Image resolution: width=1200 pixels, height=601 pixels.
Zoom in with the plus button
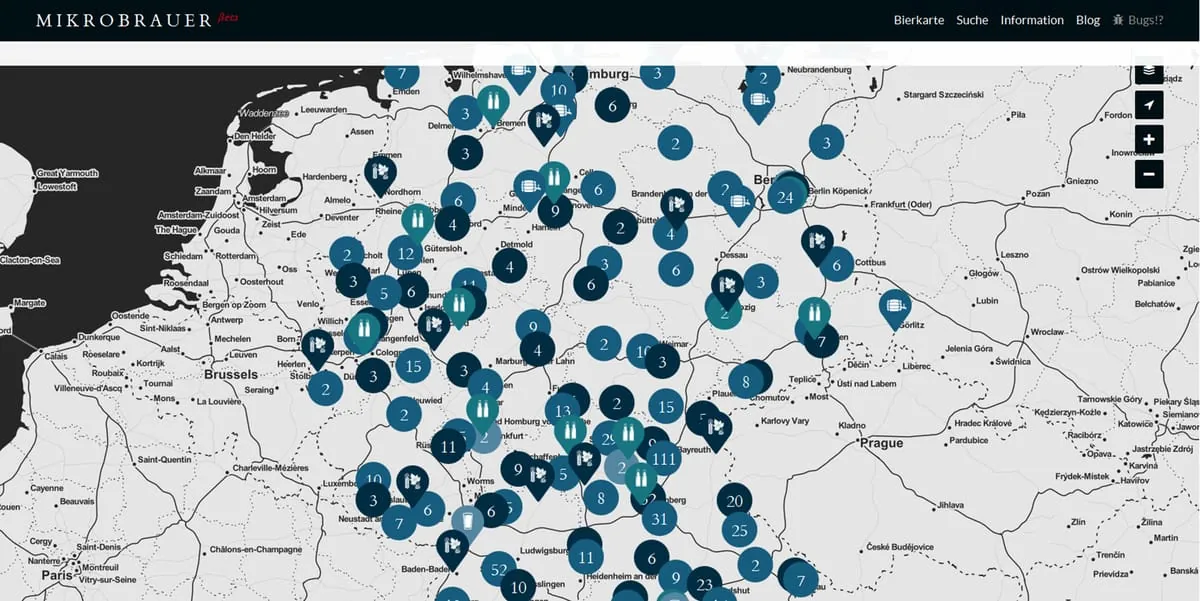(1149, 139)
